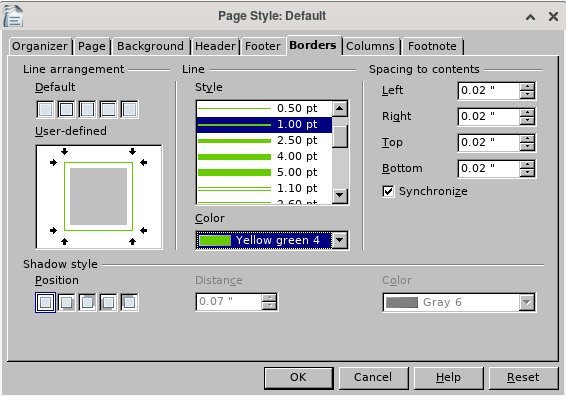Pick the top and bottom borders preset

(108, 109)
